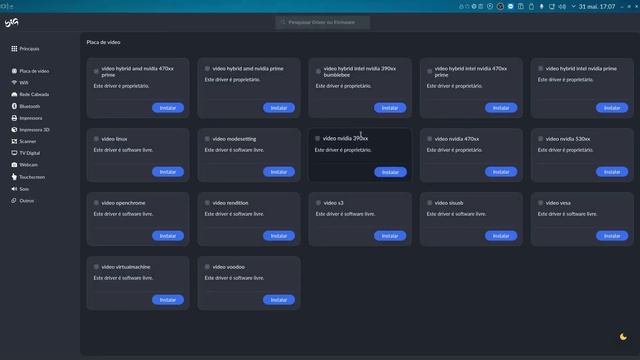640x360 pixels.
Task: Install video hybrid intel nvidia prime driver
Action: [x=612, y=108]
